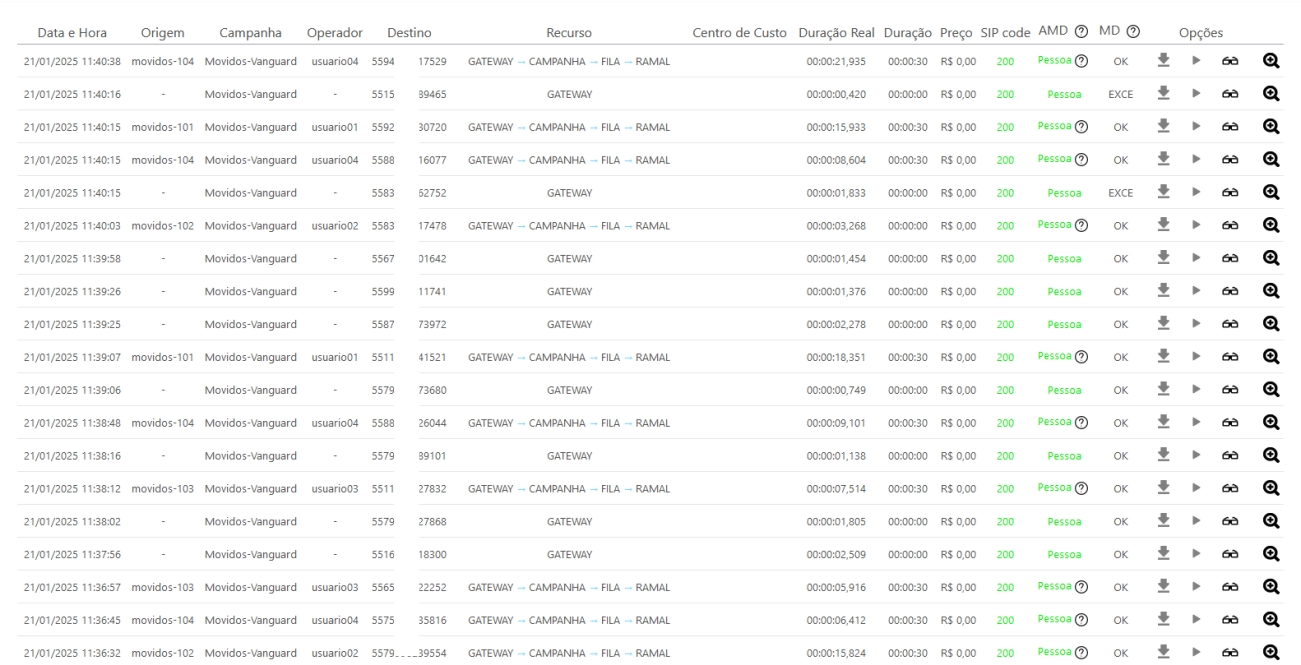Image resolution: width=1301 pixels, height=665 pixels.
Task: Click help icon beside MD column header
Action: pos(1134,32)
